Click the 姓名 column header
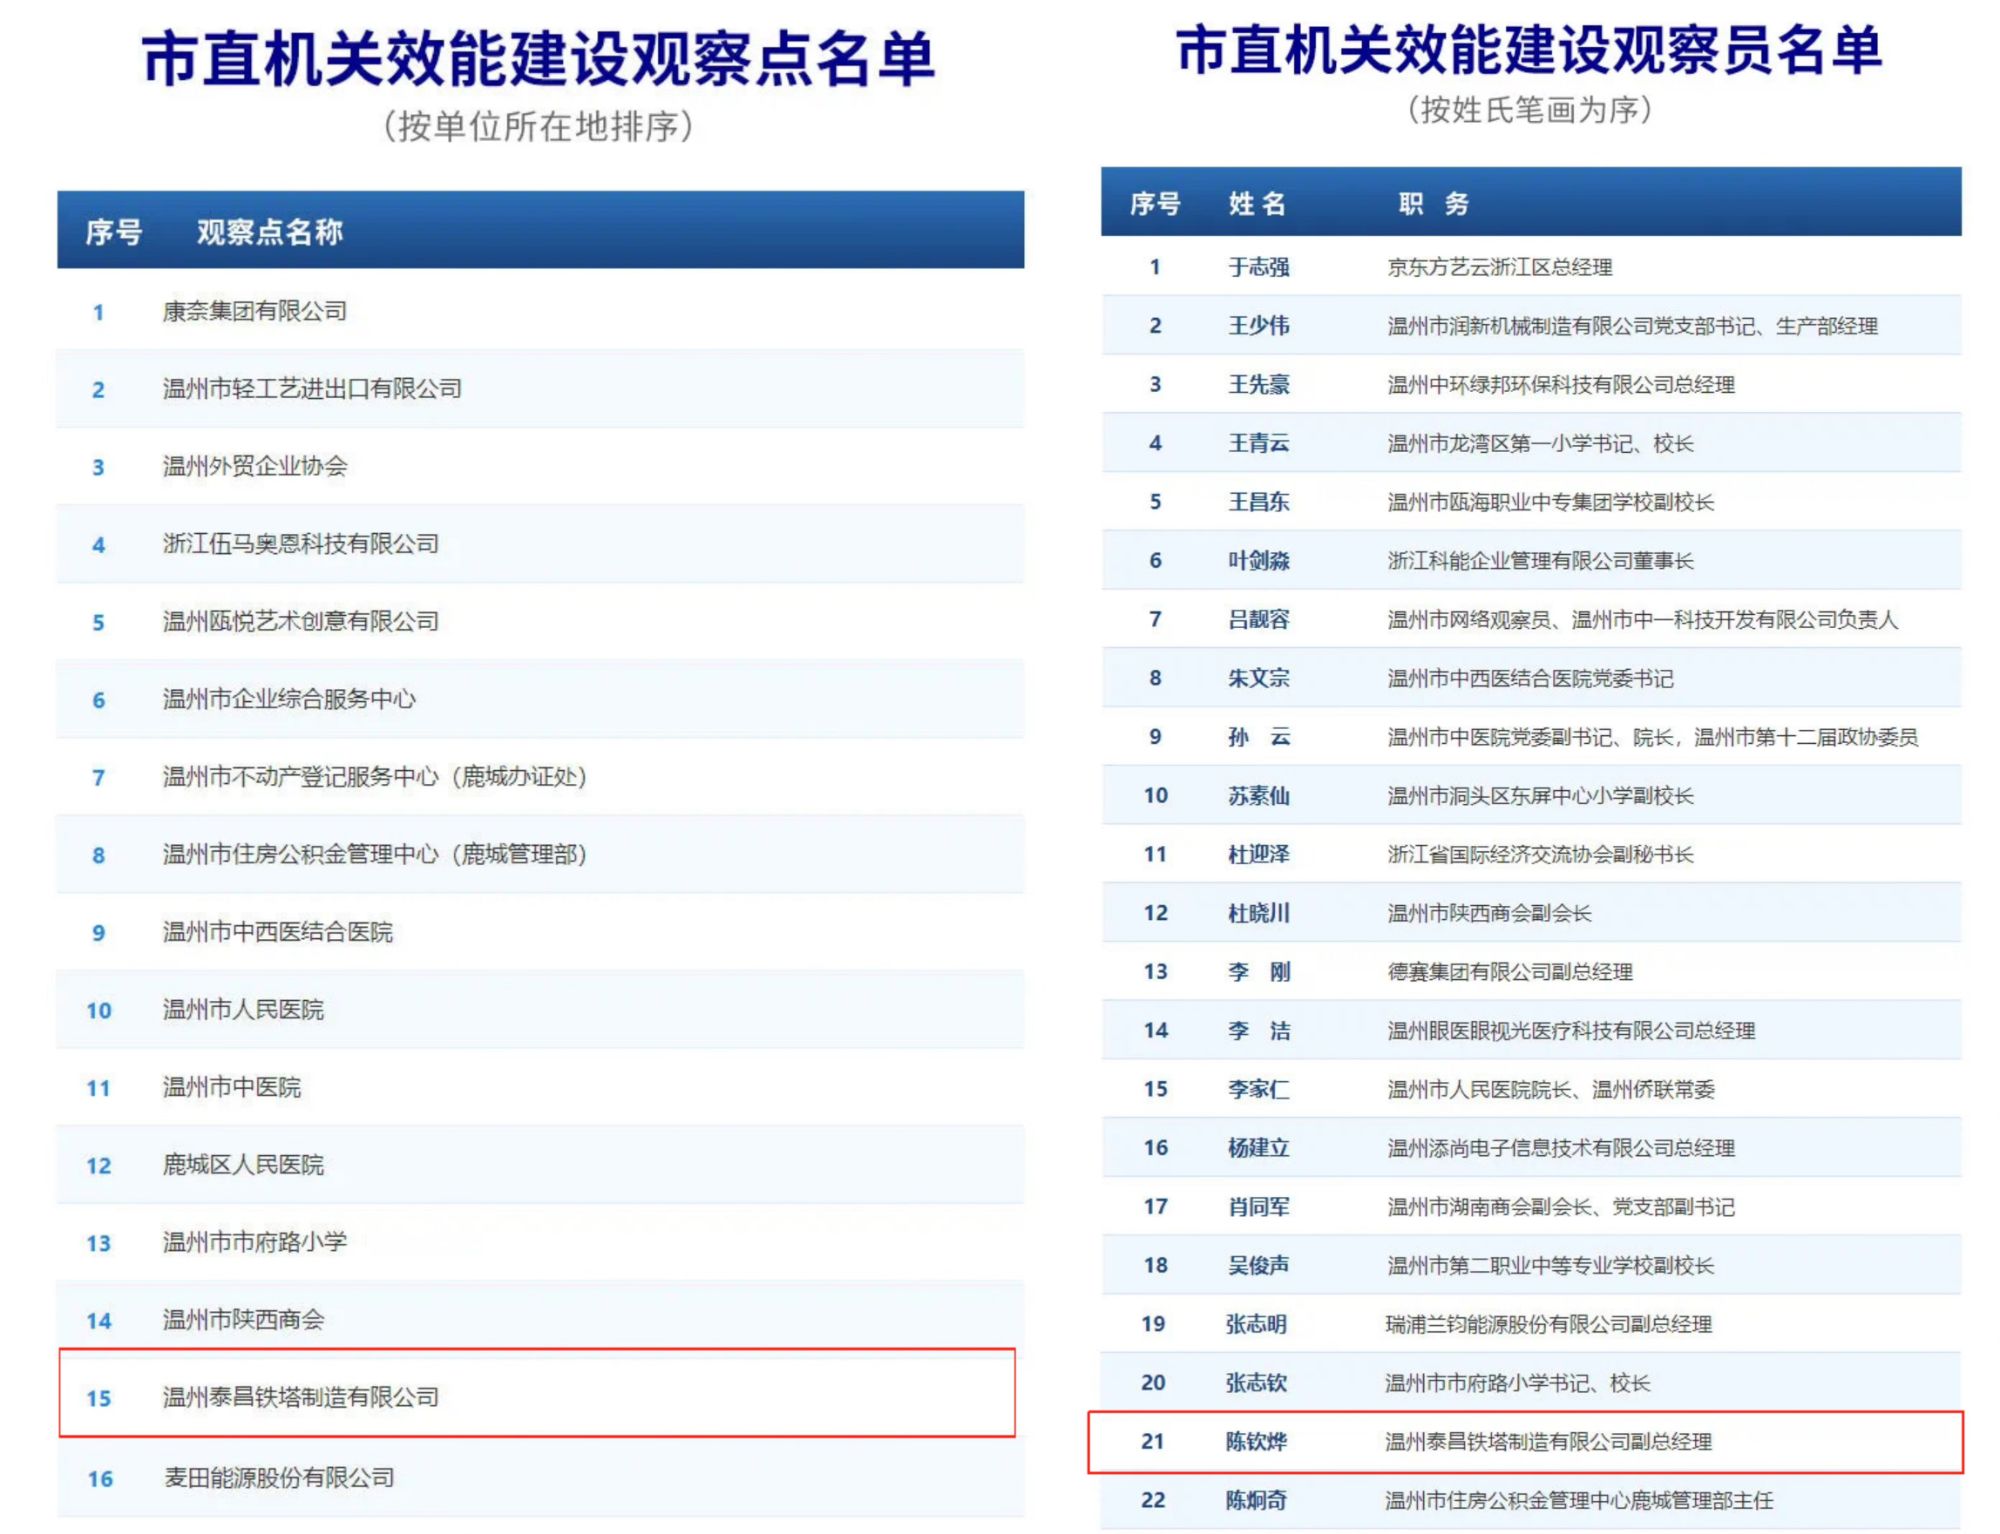Screen dimensions: 2000x1534 pos(1257,204)
